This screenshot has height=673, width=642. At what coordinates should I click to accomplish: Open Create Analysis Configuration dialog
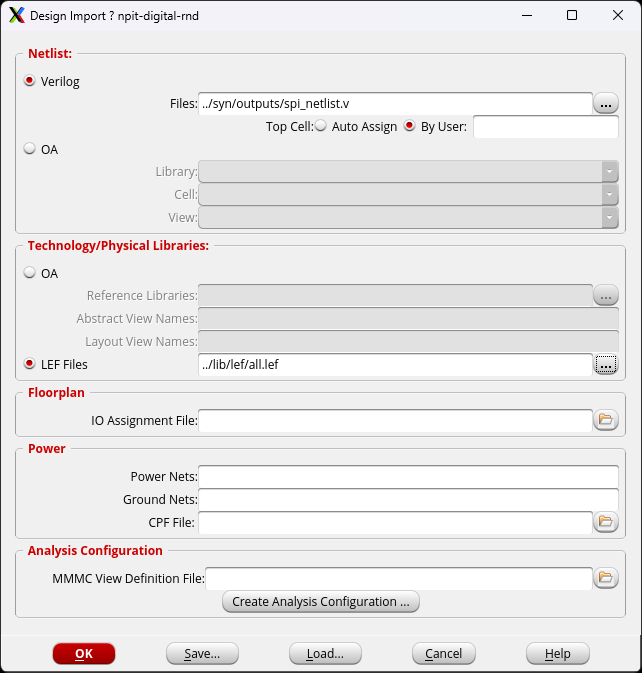point(321,602)
